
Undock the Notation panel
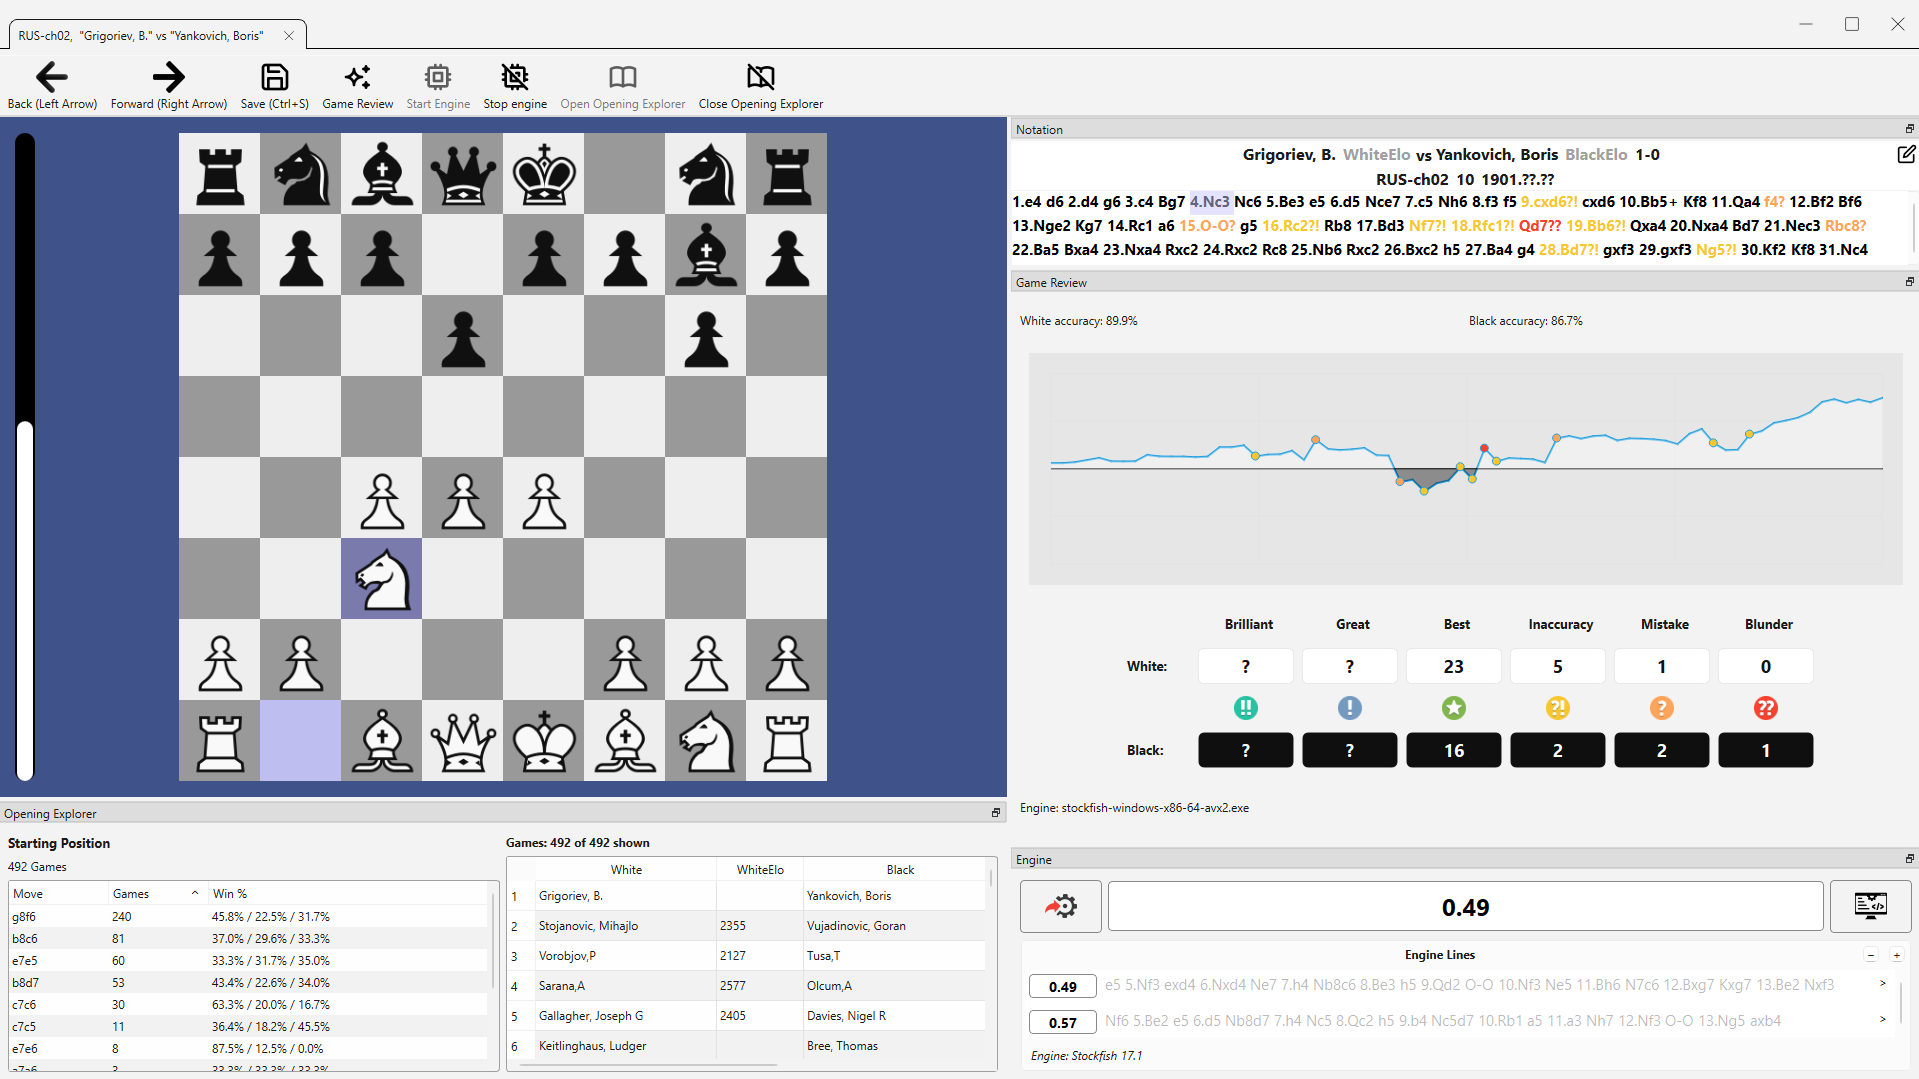1909,129
